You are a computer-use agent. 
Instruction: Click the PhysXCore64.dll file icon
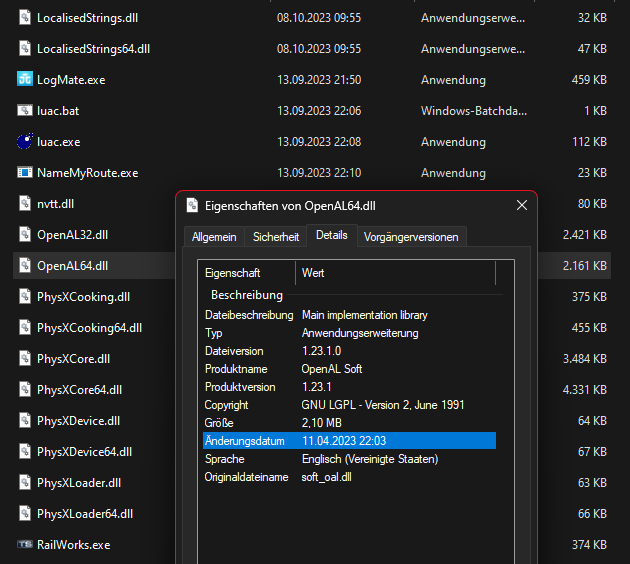pyautogui.click(x=25, y=390)
